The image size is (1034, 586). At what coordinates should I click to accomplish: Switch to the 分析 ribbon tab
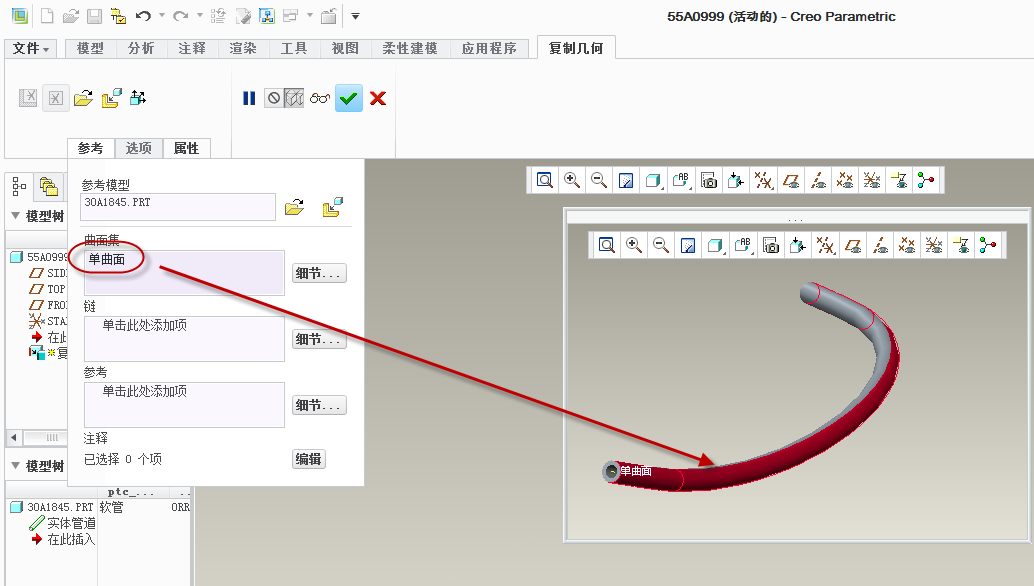(141, 48)
